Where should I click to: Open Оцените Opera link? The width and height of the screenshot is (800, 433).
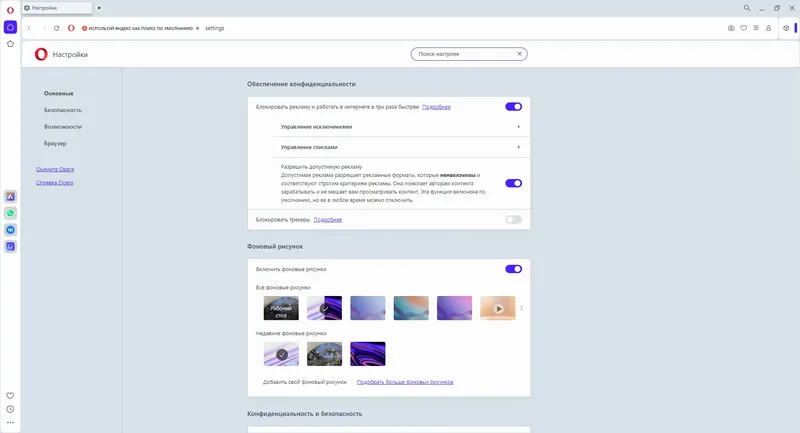click(55, 169)
